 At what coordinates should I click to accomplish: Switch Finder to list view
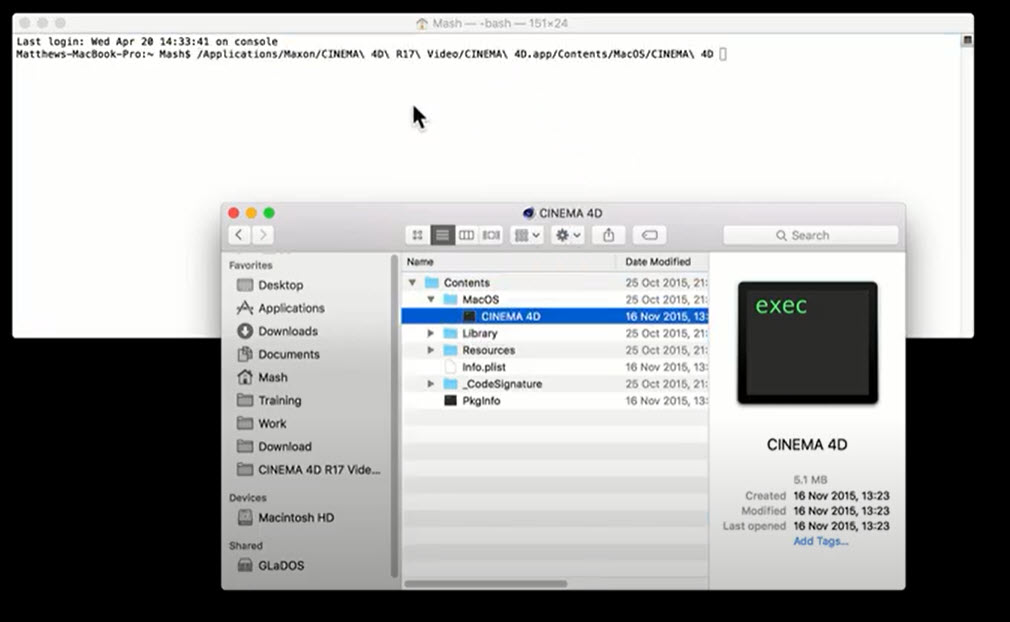pos(442,235)
